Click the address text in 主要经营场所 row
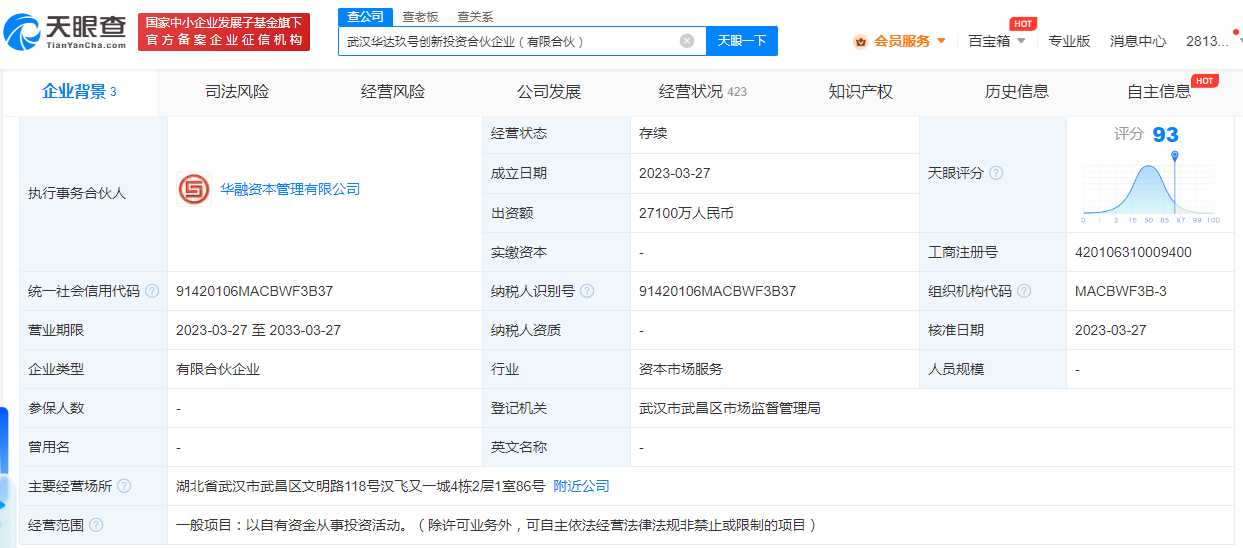The image size is (1243, 548). tap(360, 486)
